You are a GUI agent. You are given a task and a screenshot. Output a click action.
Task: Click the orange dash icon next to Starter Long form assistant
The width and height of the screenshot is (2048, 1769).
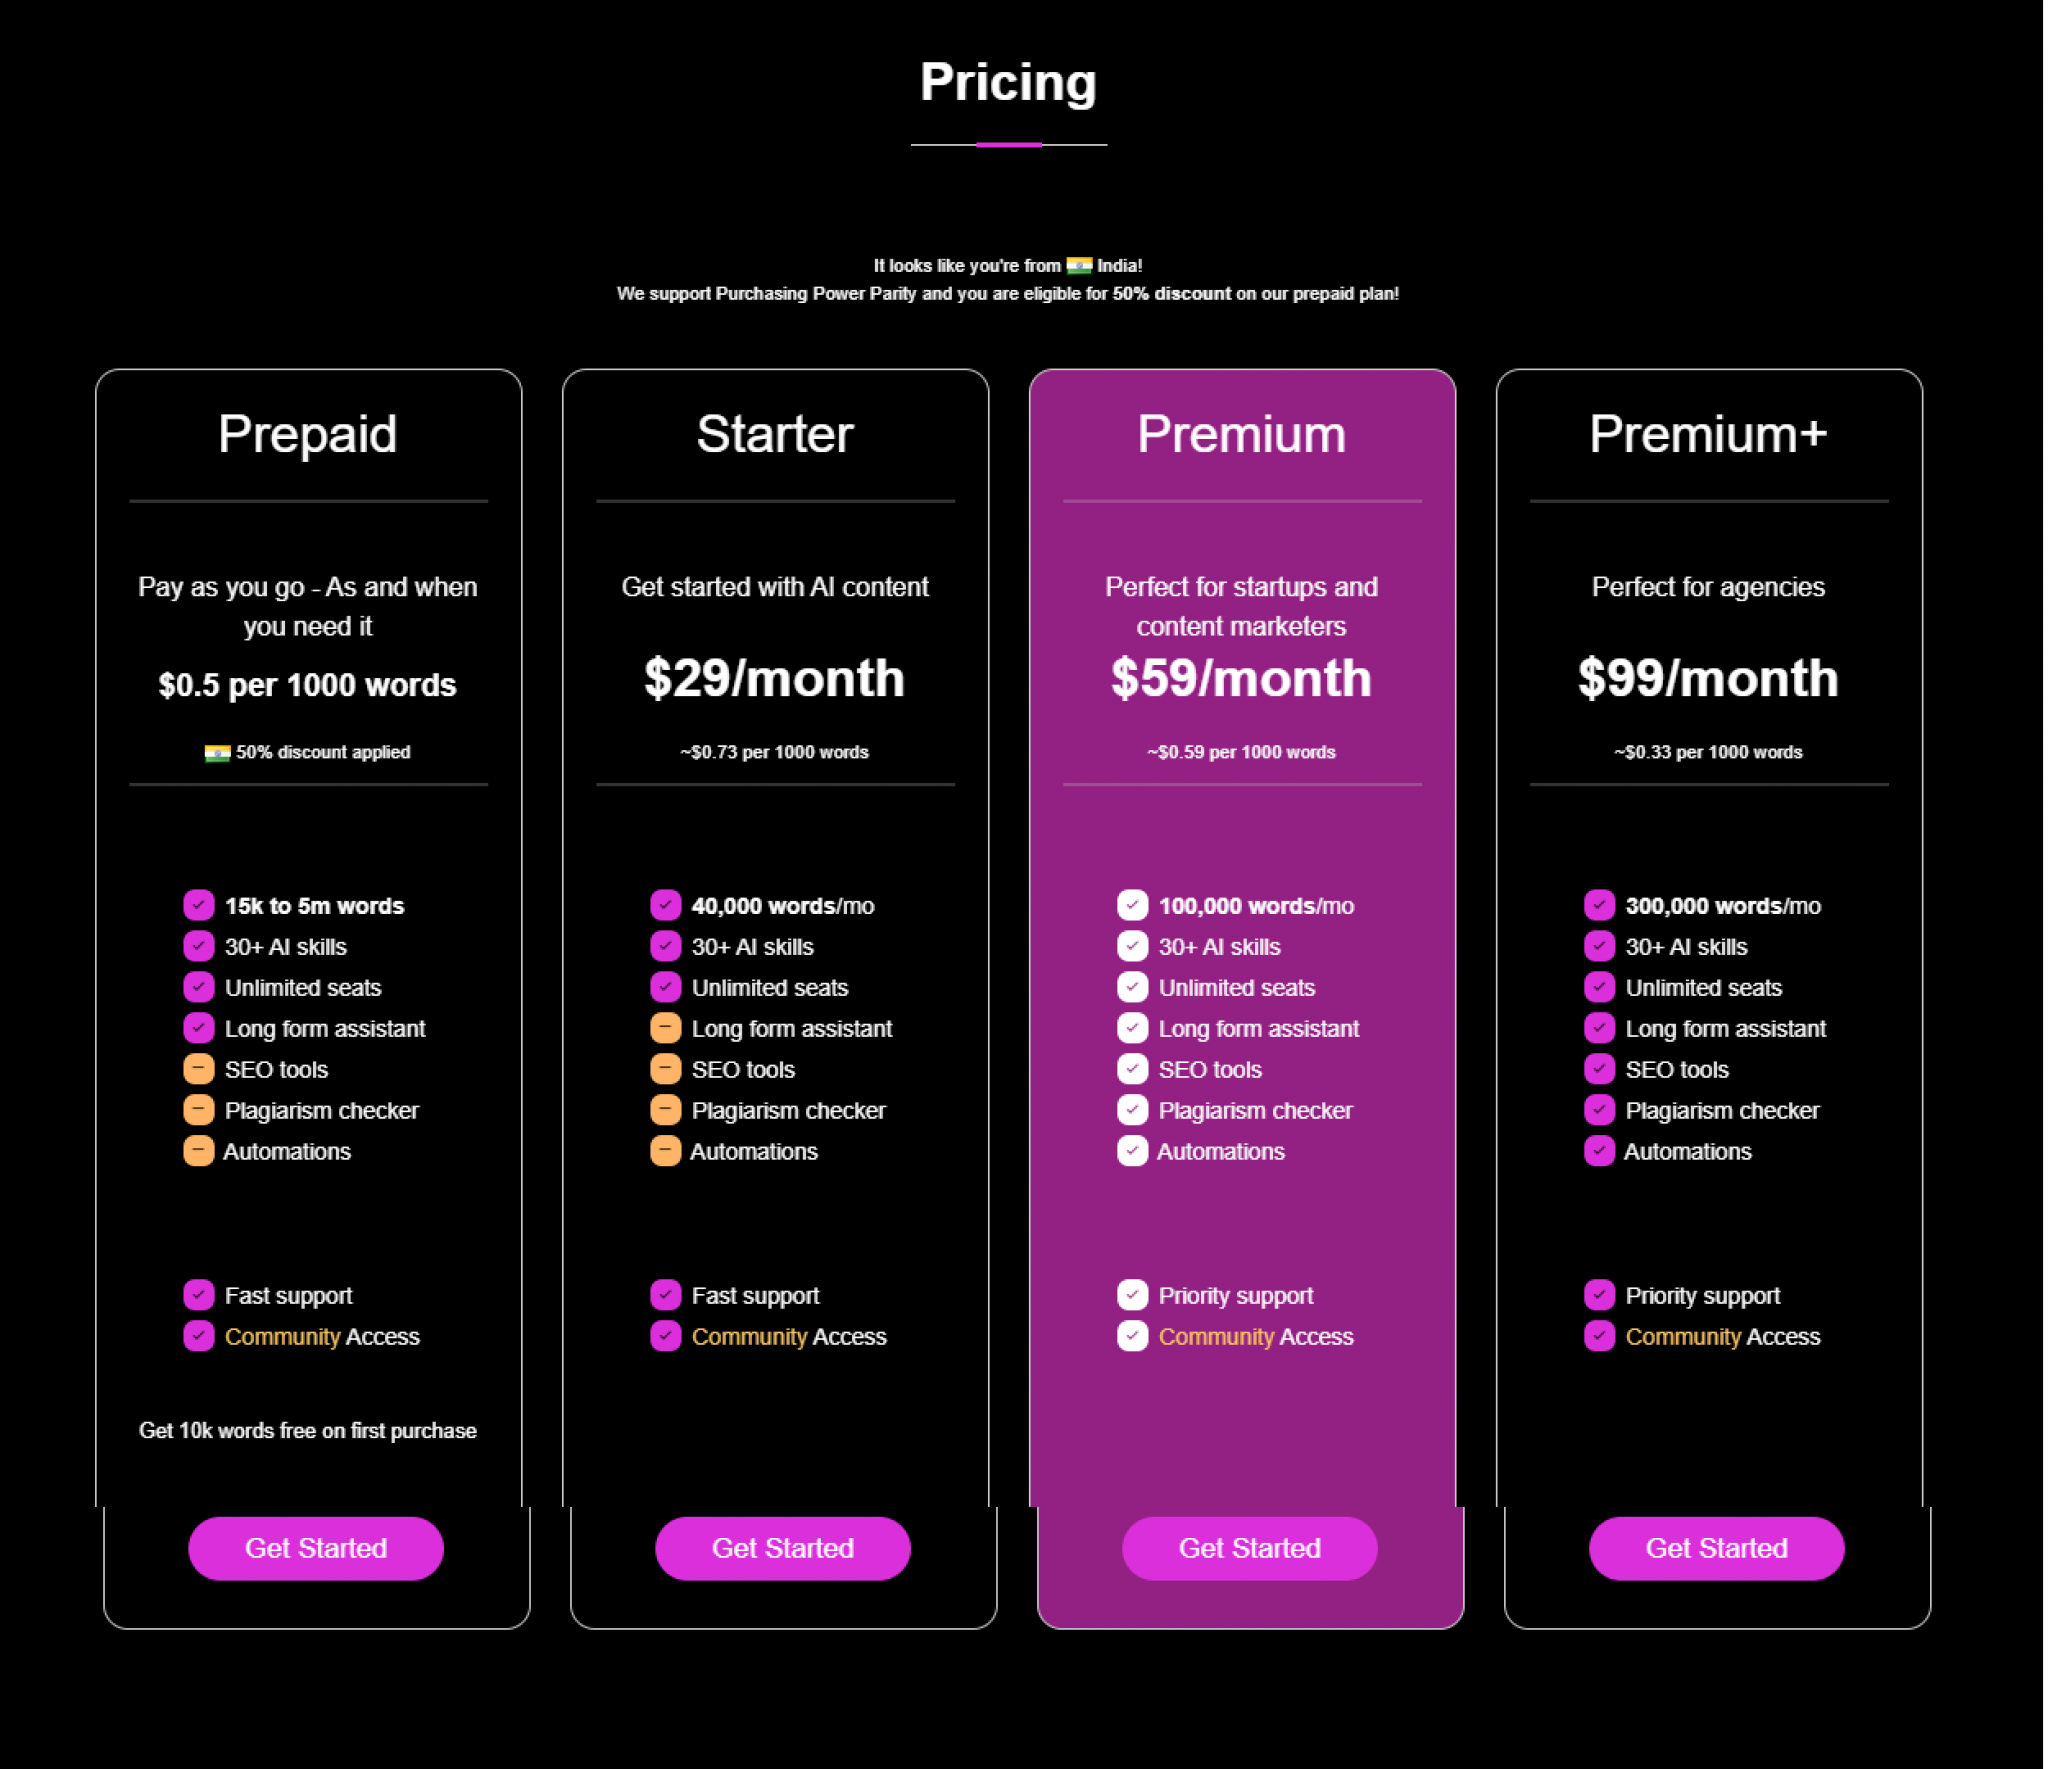click(x=665, y=1028)
